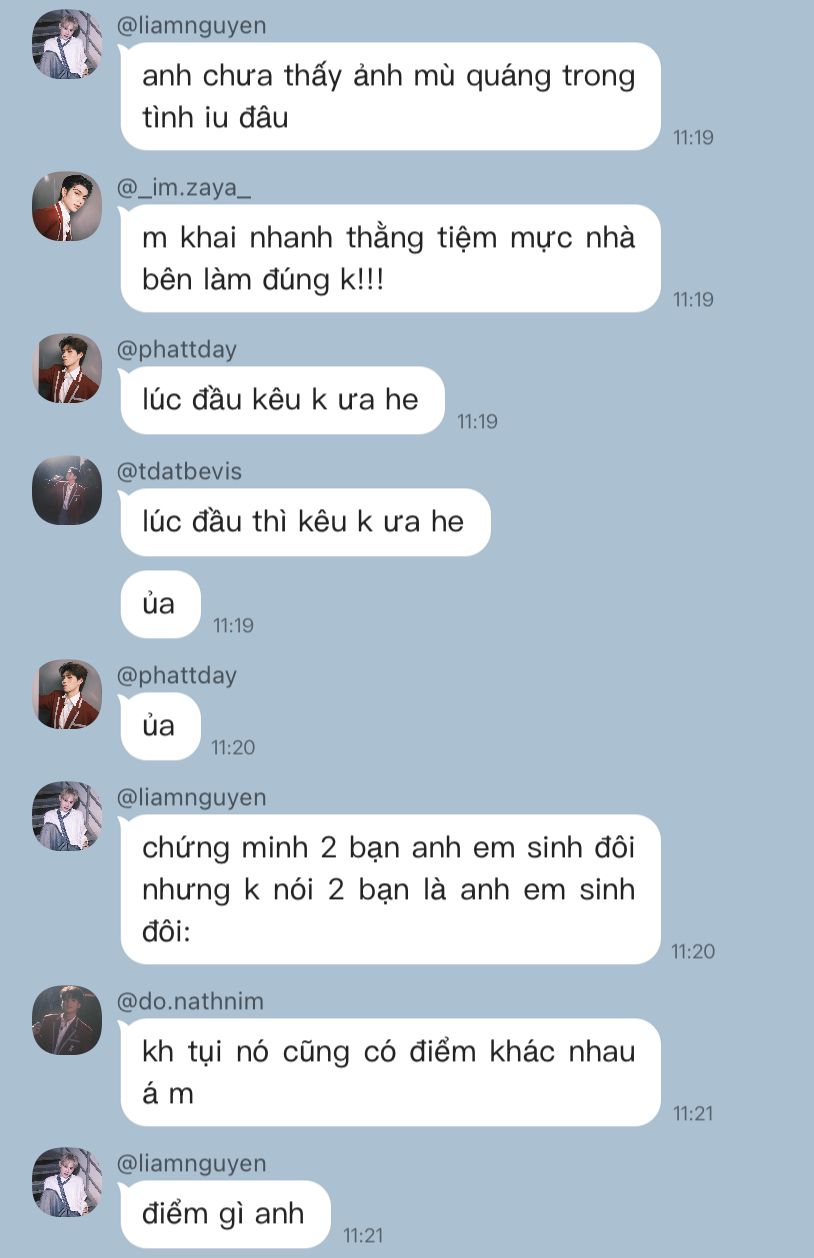Viewport: 814px width, 1258px height.
Task: Select the "ủa" bubble from @phattday
Action: pos(160,726)
